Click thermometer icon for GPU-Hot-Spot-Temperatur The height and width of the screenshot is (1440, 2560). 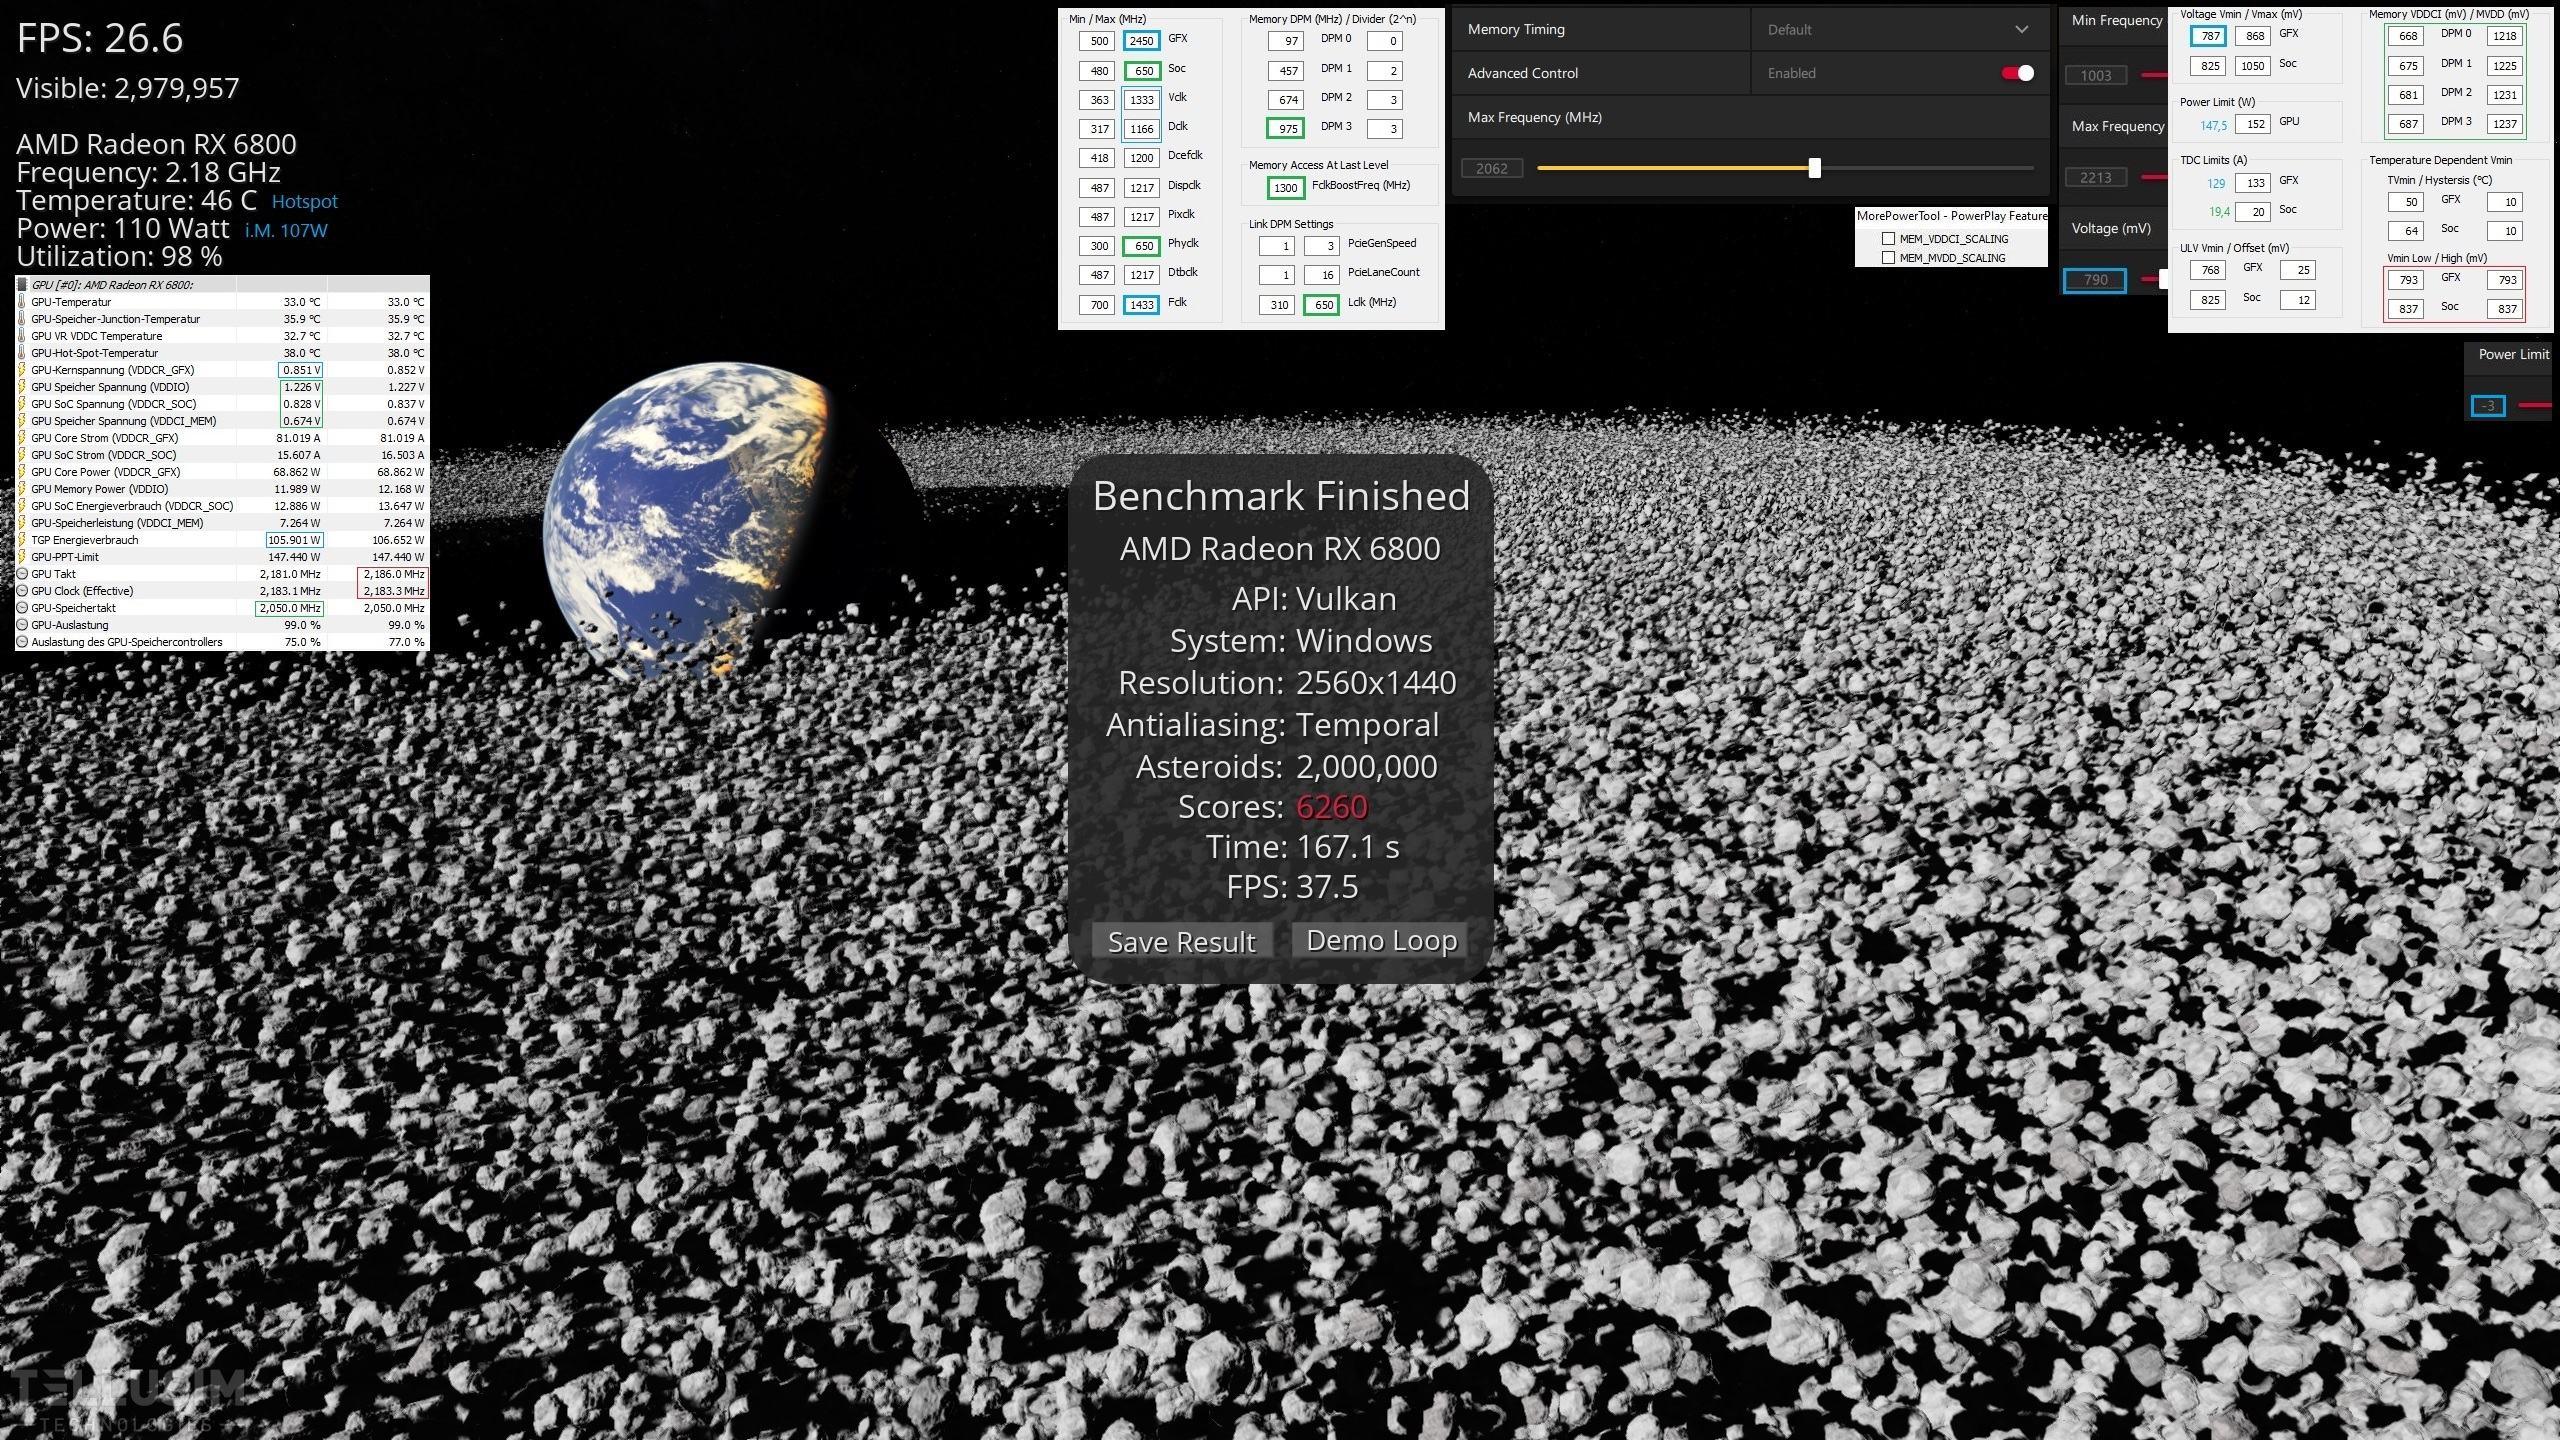pyautogui.click(x=23, y=353)
